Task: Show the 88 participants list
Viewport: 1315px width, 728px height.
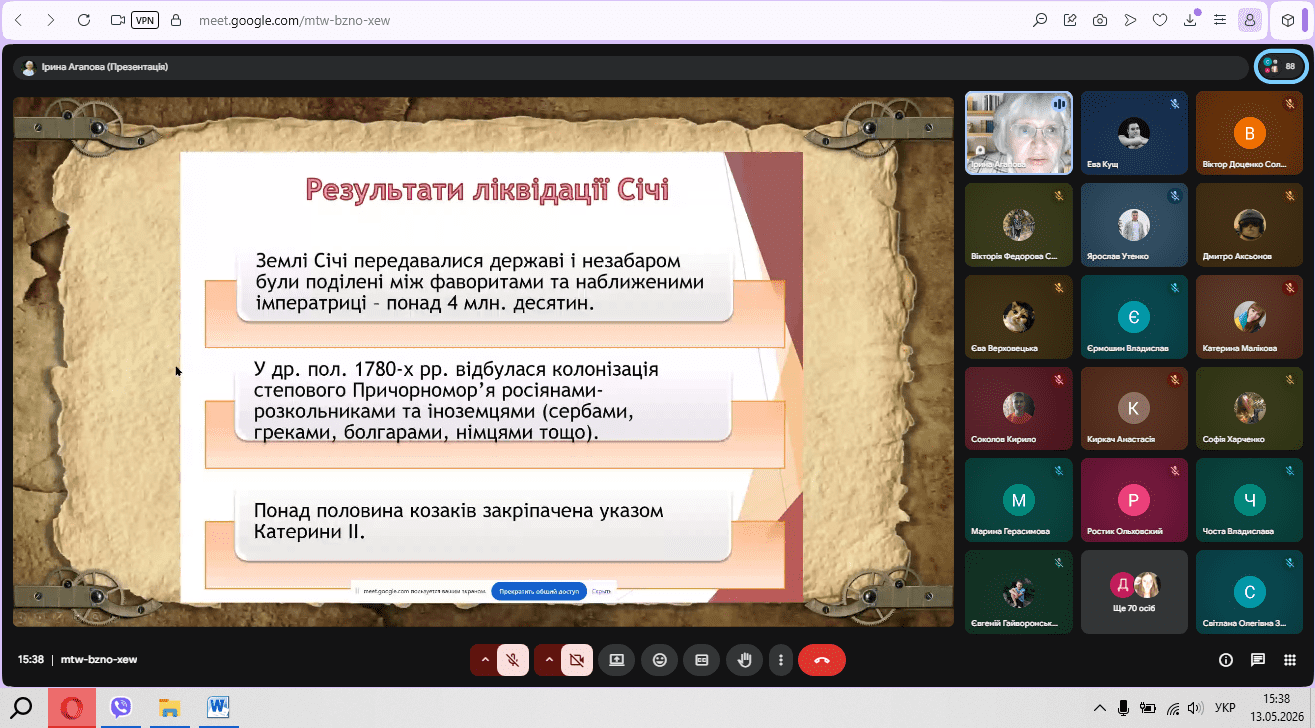Action: pos(1281,66)
